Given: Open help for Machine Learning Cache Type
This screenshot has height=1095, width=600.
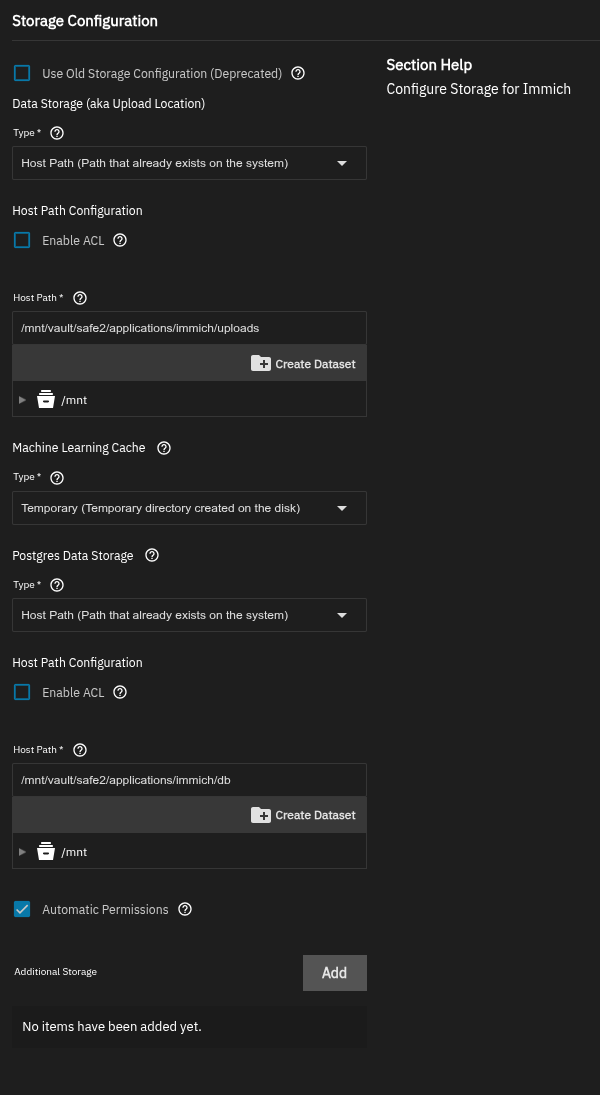Looking at the screenshot, I should click(x=57, y=478).
